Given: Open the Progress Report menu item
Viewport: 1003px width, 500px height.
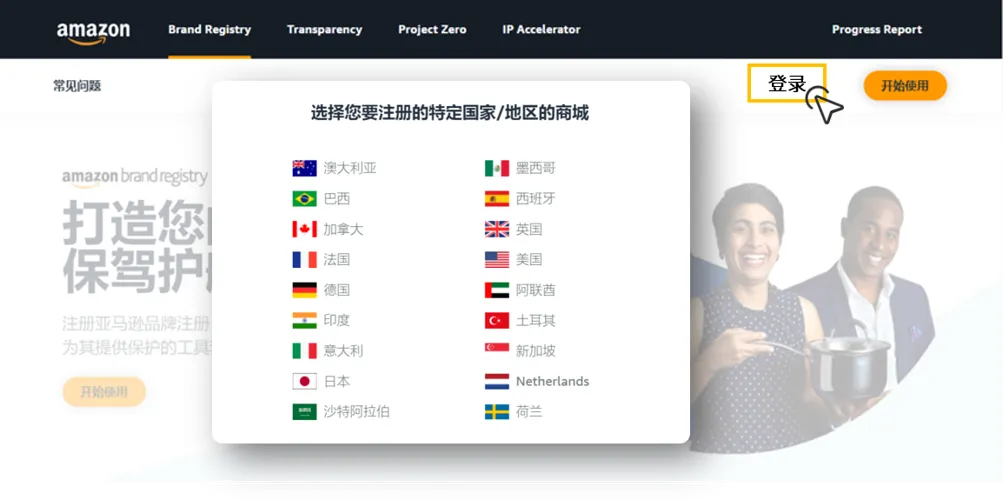Looking at the screenshot, I should click(876, 29).
